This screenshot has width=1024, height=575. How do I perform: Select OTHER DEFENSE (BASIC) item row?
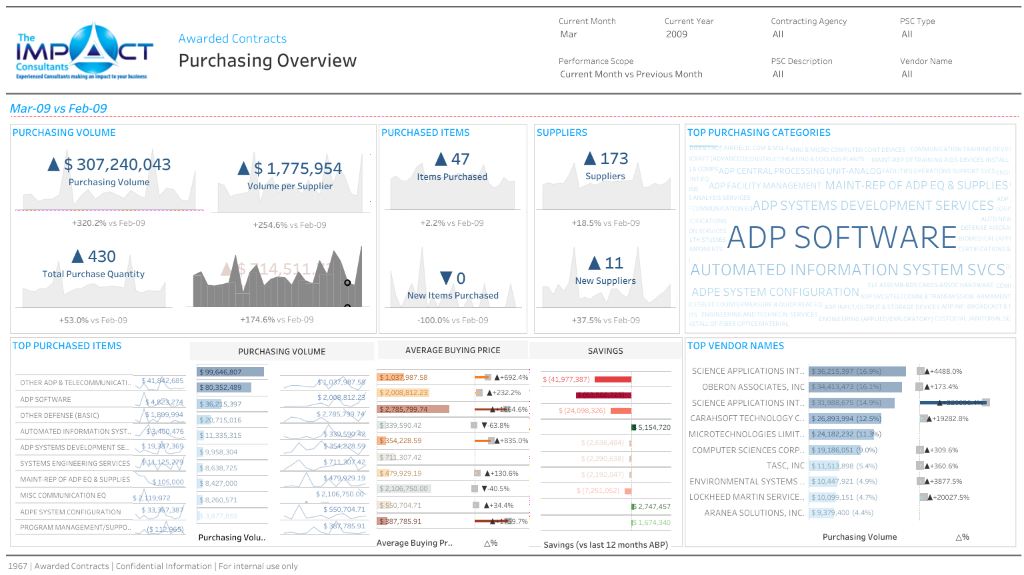(x=59, y=416)
